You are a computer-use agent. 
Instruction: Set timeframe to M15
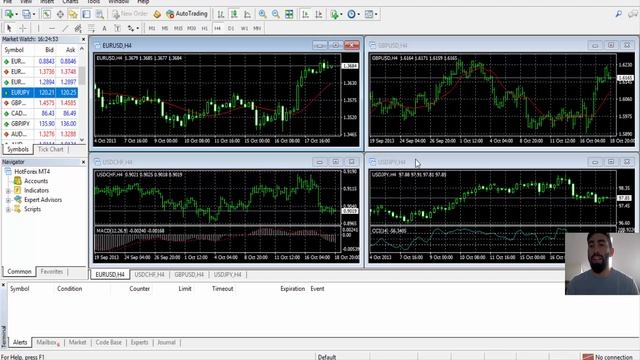pos(178,28)
